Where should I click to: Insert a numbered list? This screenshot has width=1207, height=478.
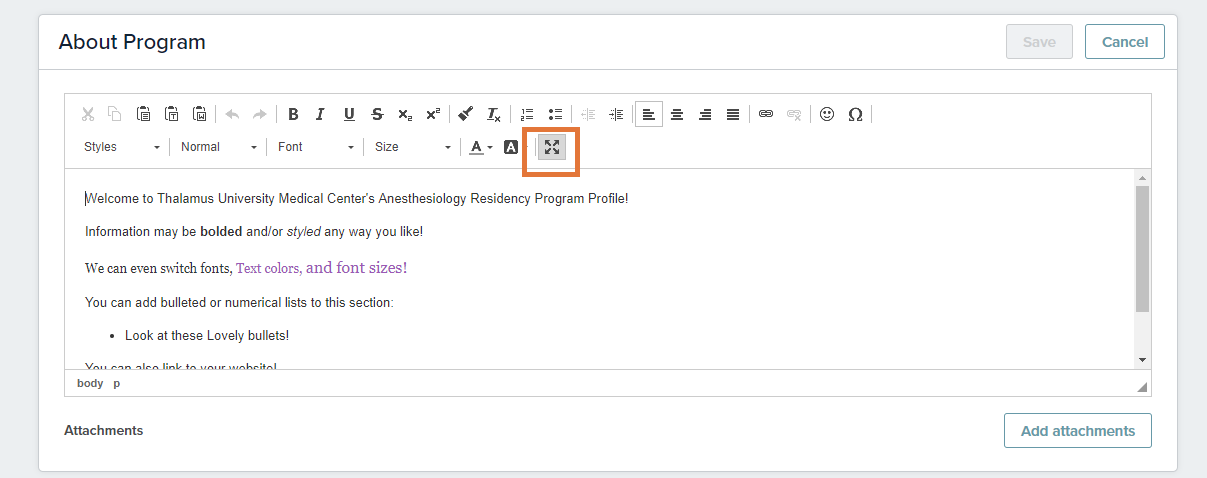point(527,114)
